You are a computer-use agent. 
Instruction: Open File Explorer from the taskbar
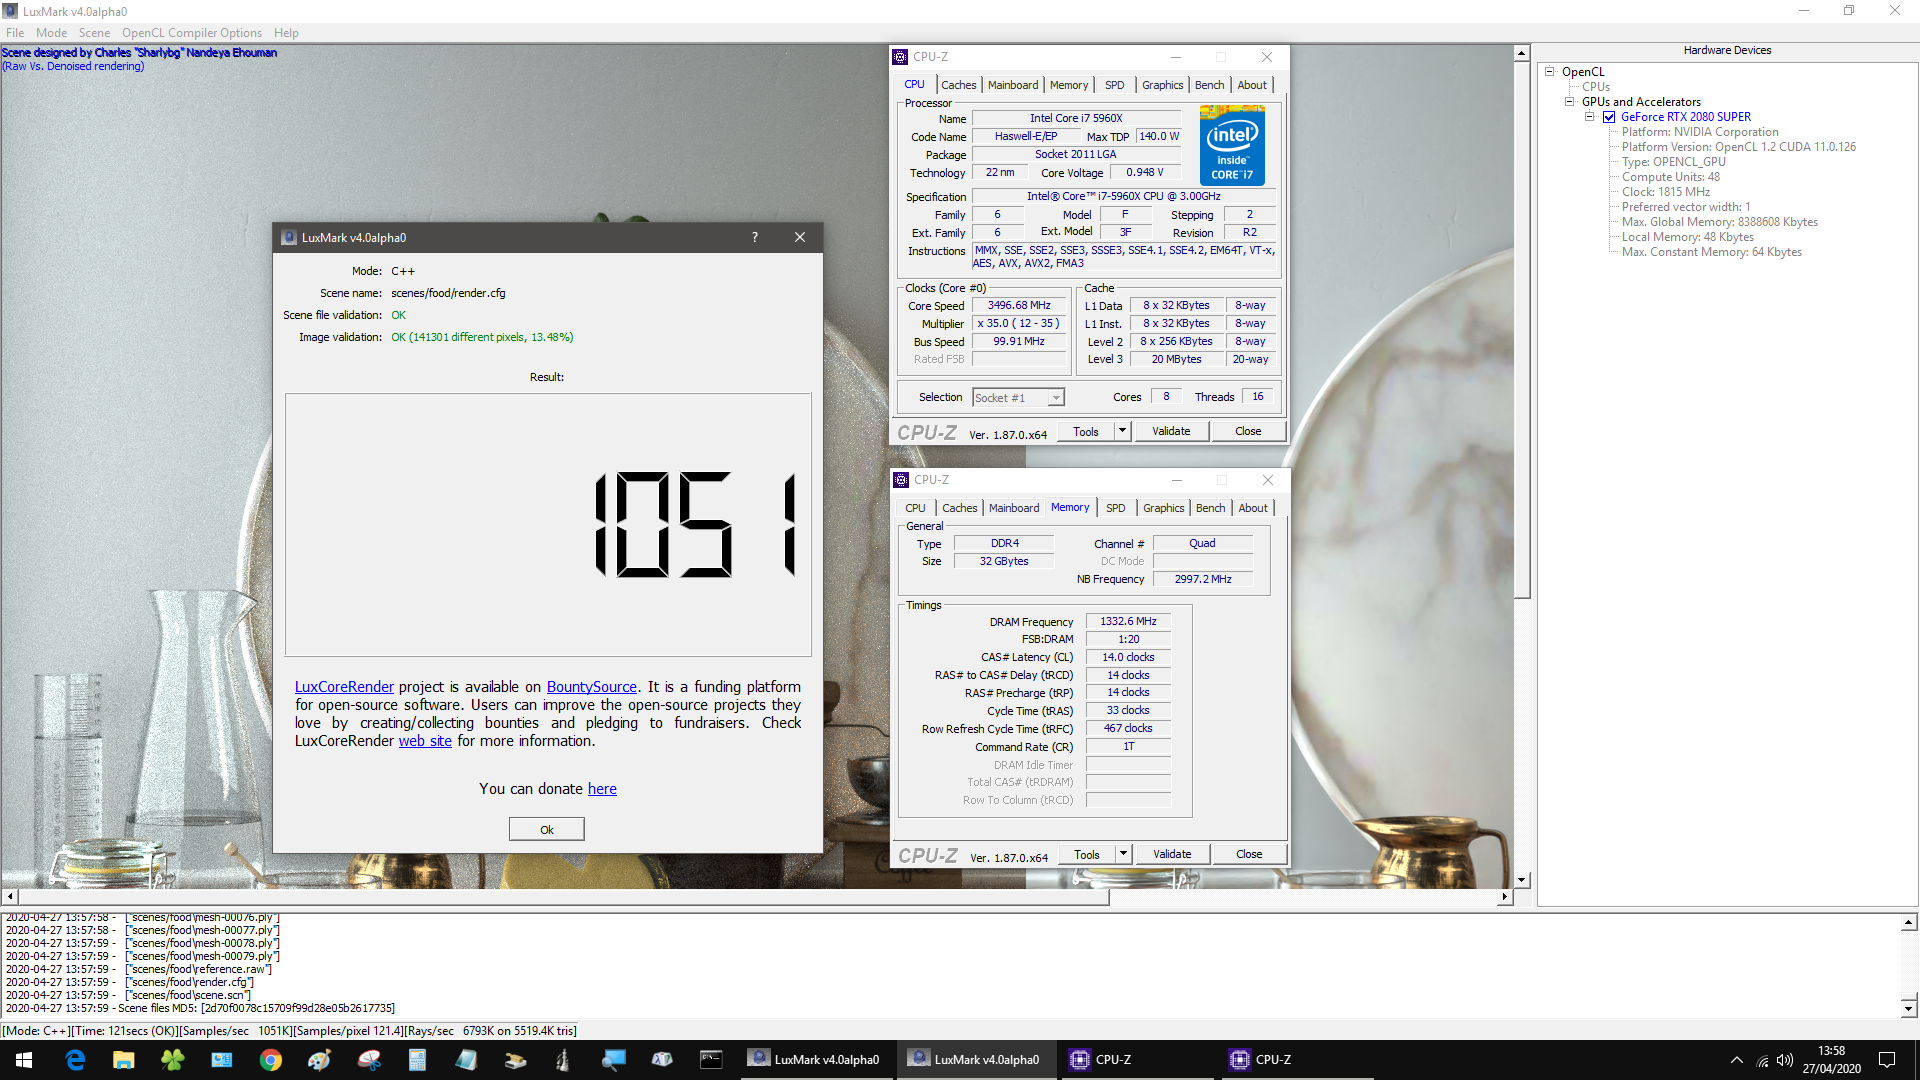[x=123, y=1060]
